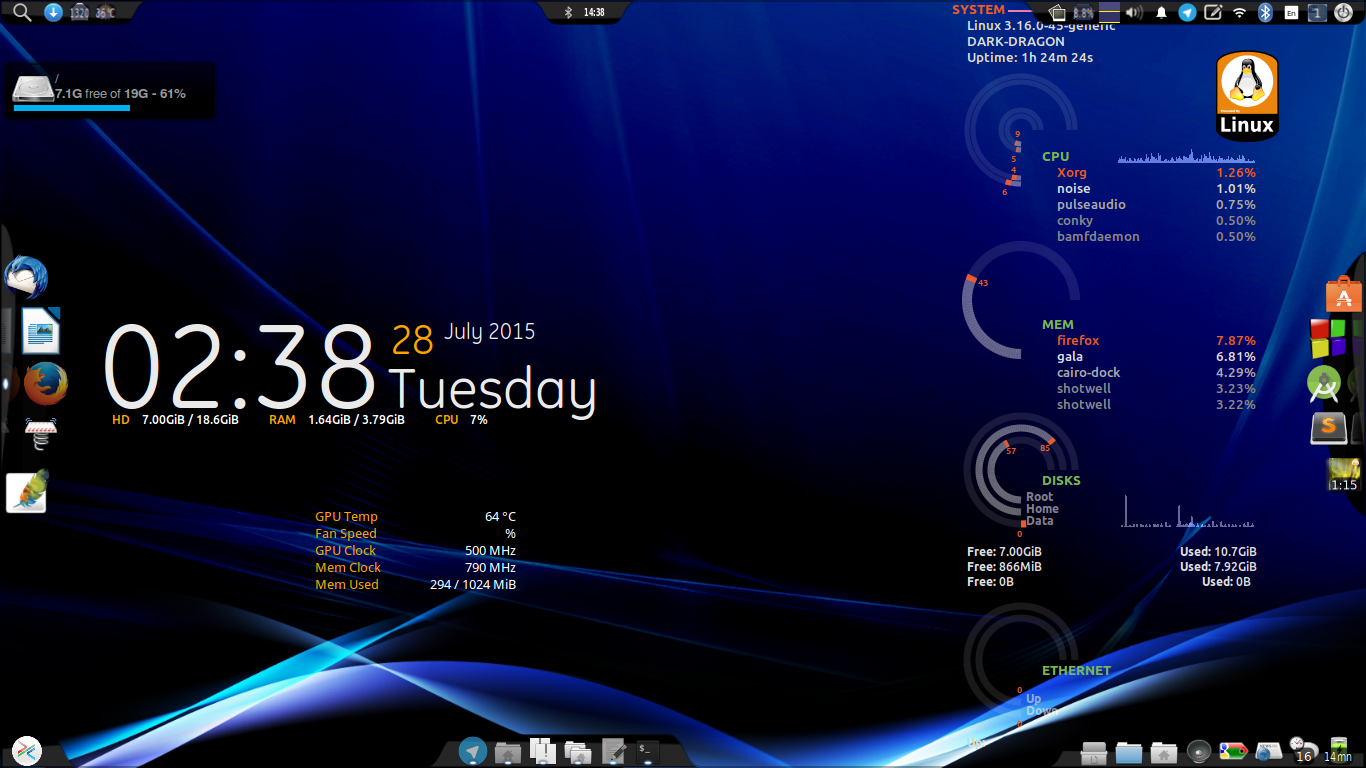
Task: Click the root disk usage bar
Action: pyautogui.click(x=72, y=107)
